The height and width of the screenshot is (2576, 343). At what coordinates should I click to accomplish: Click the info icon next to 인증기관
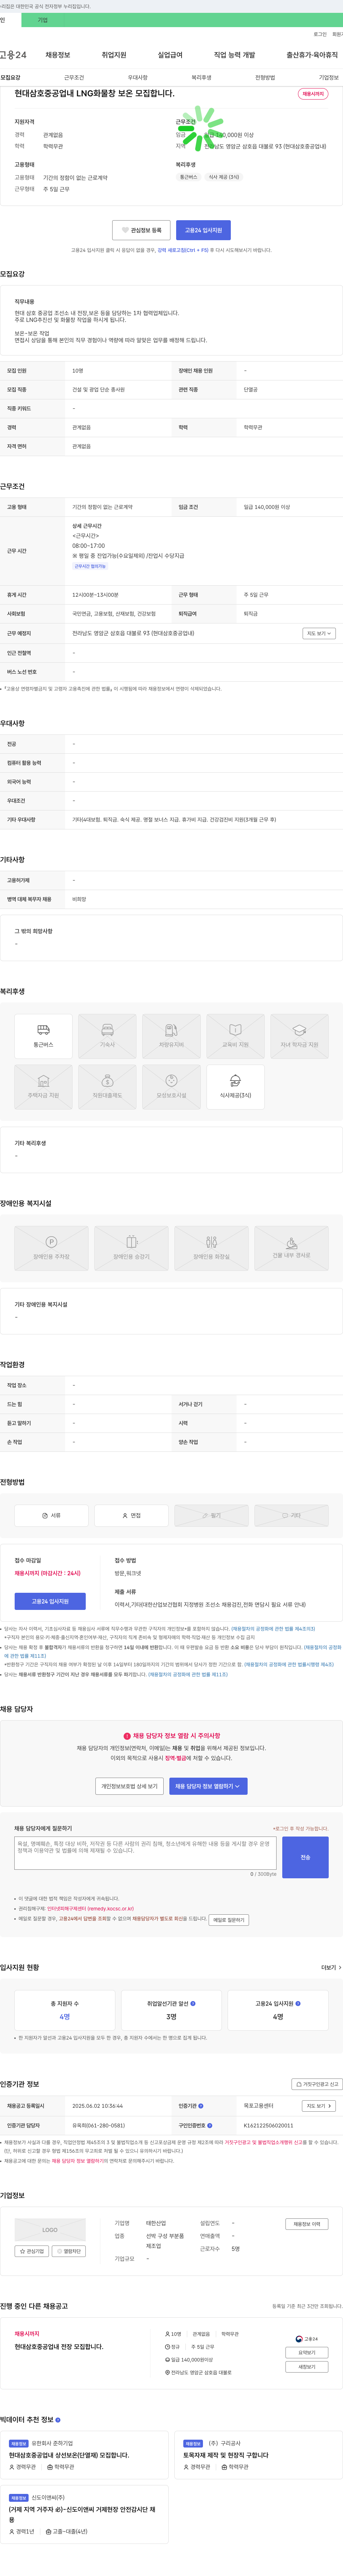click(201, 2106)
